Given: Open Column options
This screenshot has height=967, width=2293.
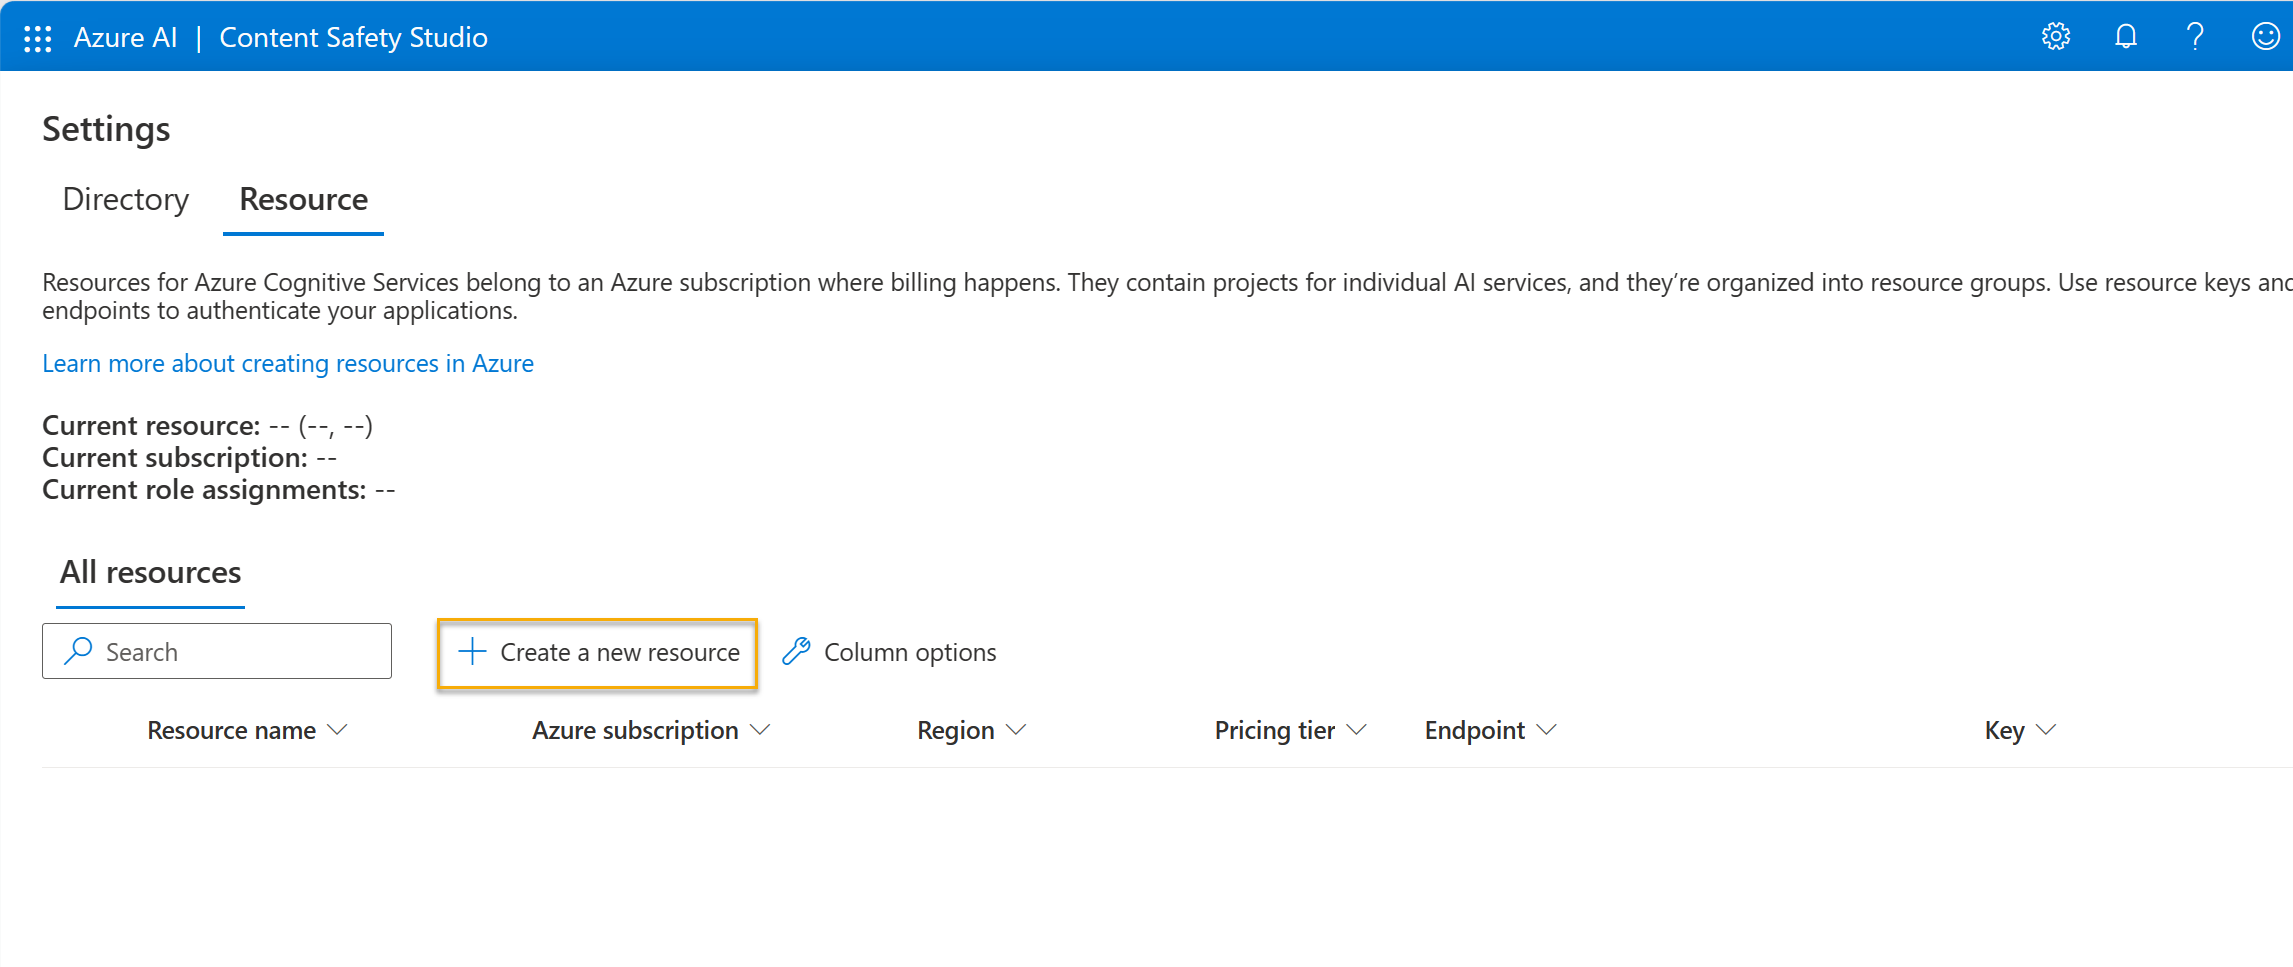Looking at the screenshot, I should [889, 652].
